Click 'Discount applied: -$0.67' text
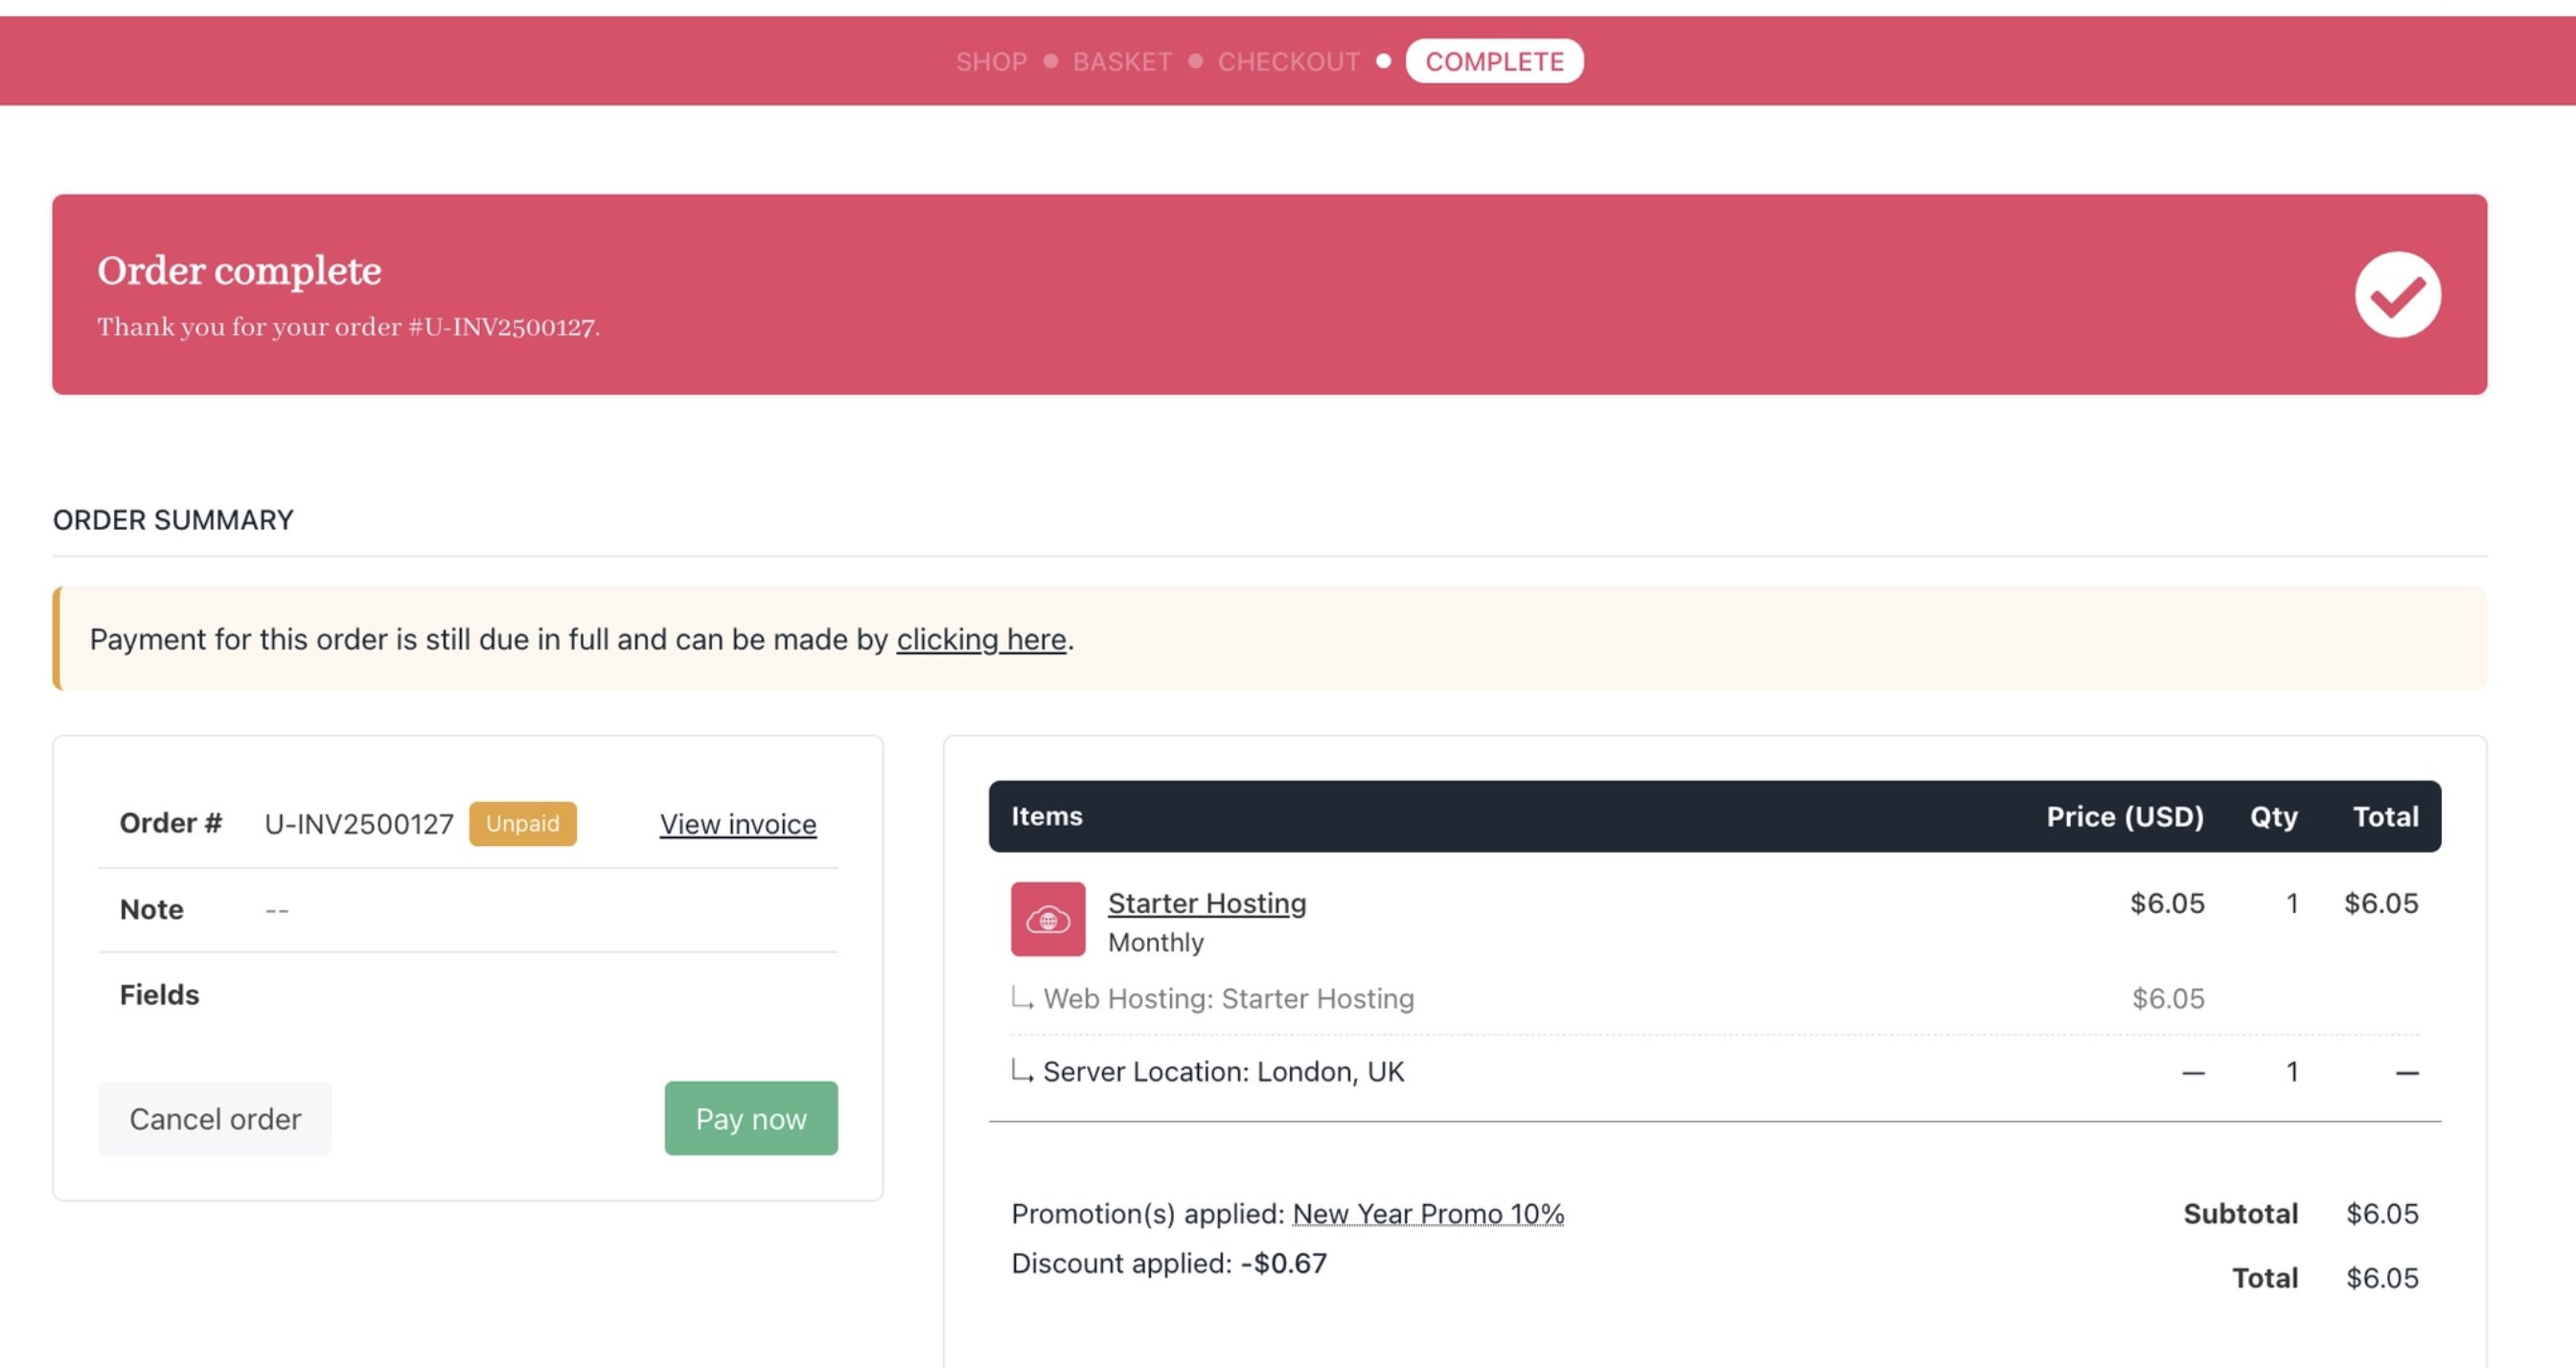2576x1368 pixels. point(1169,1263)
